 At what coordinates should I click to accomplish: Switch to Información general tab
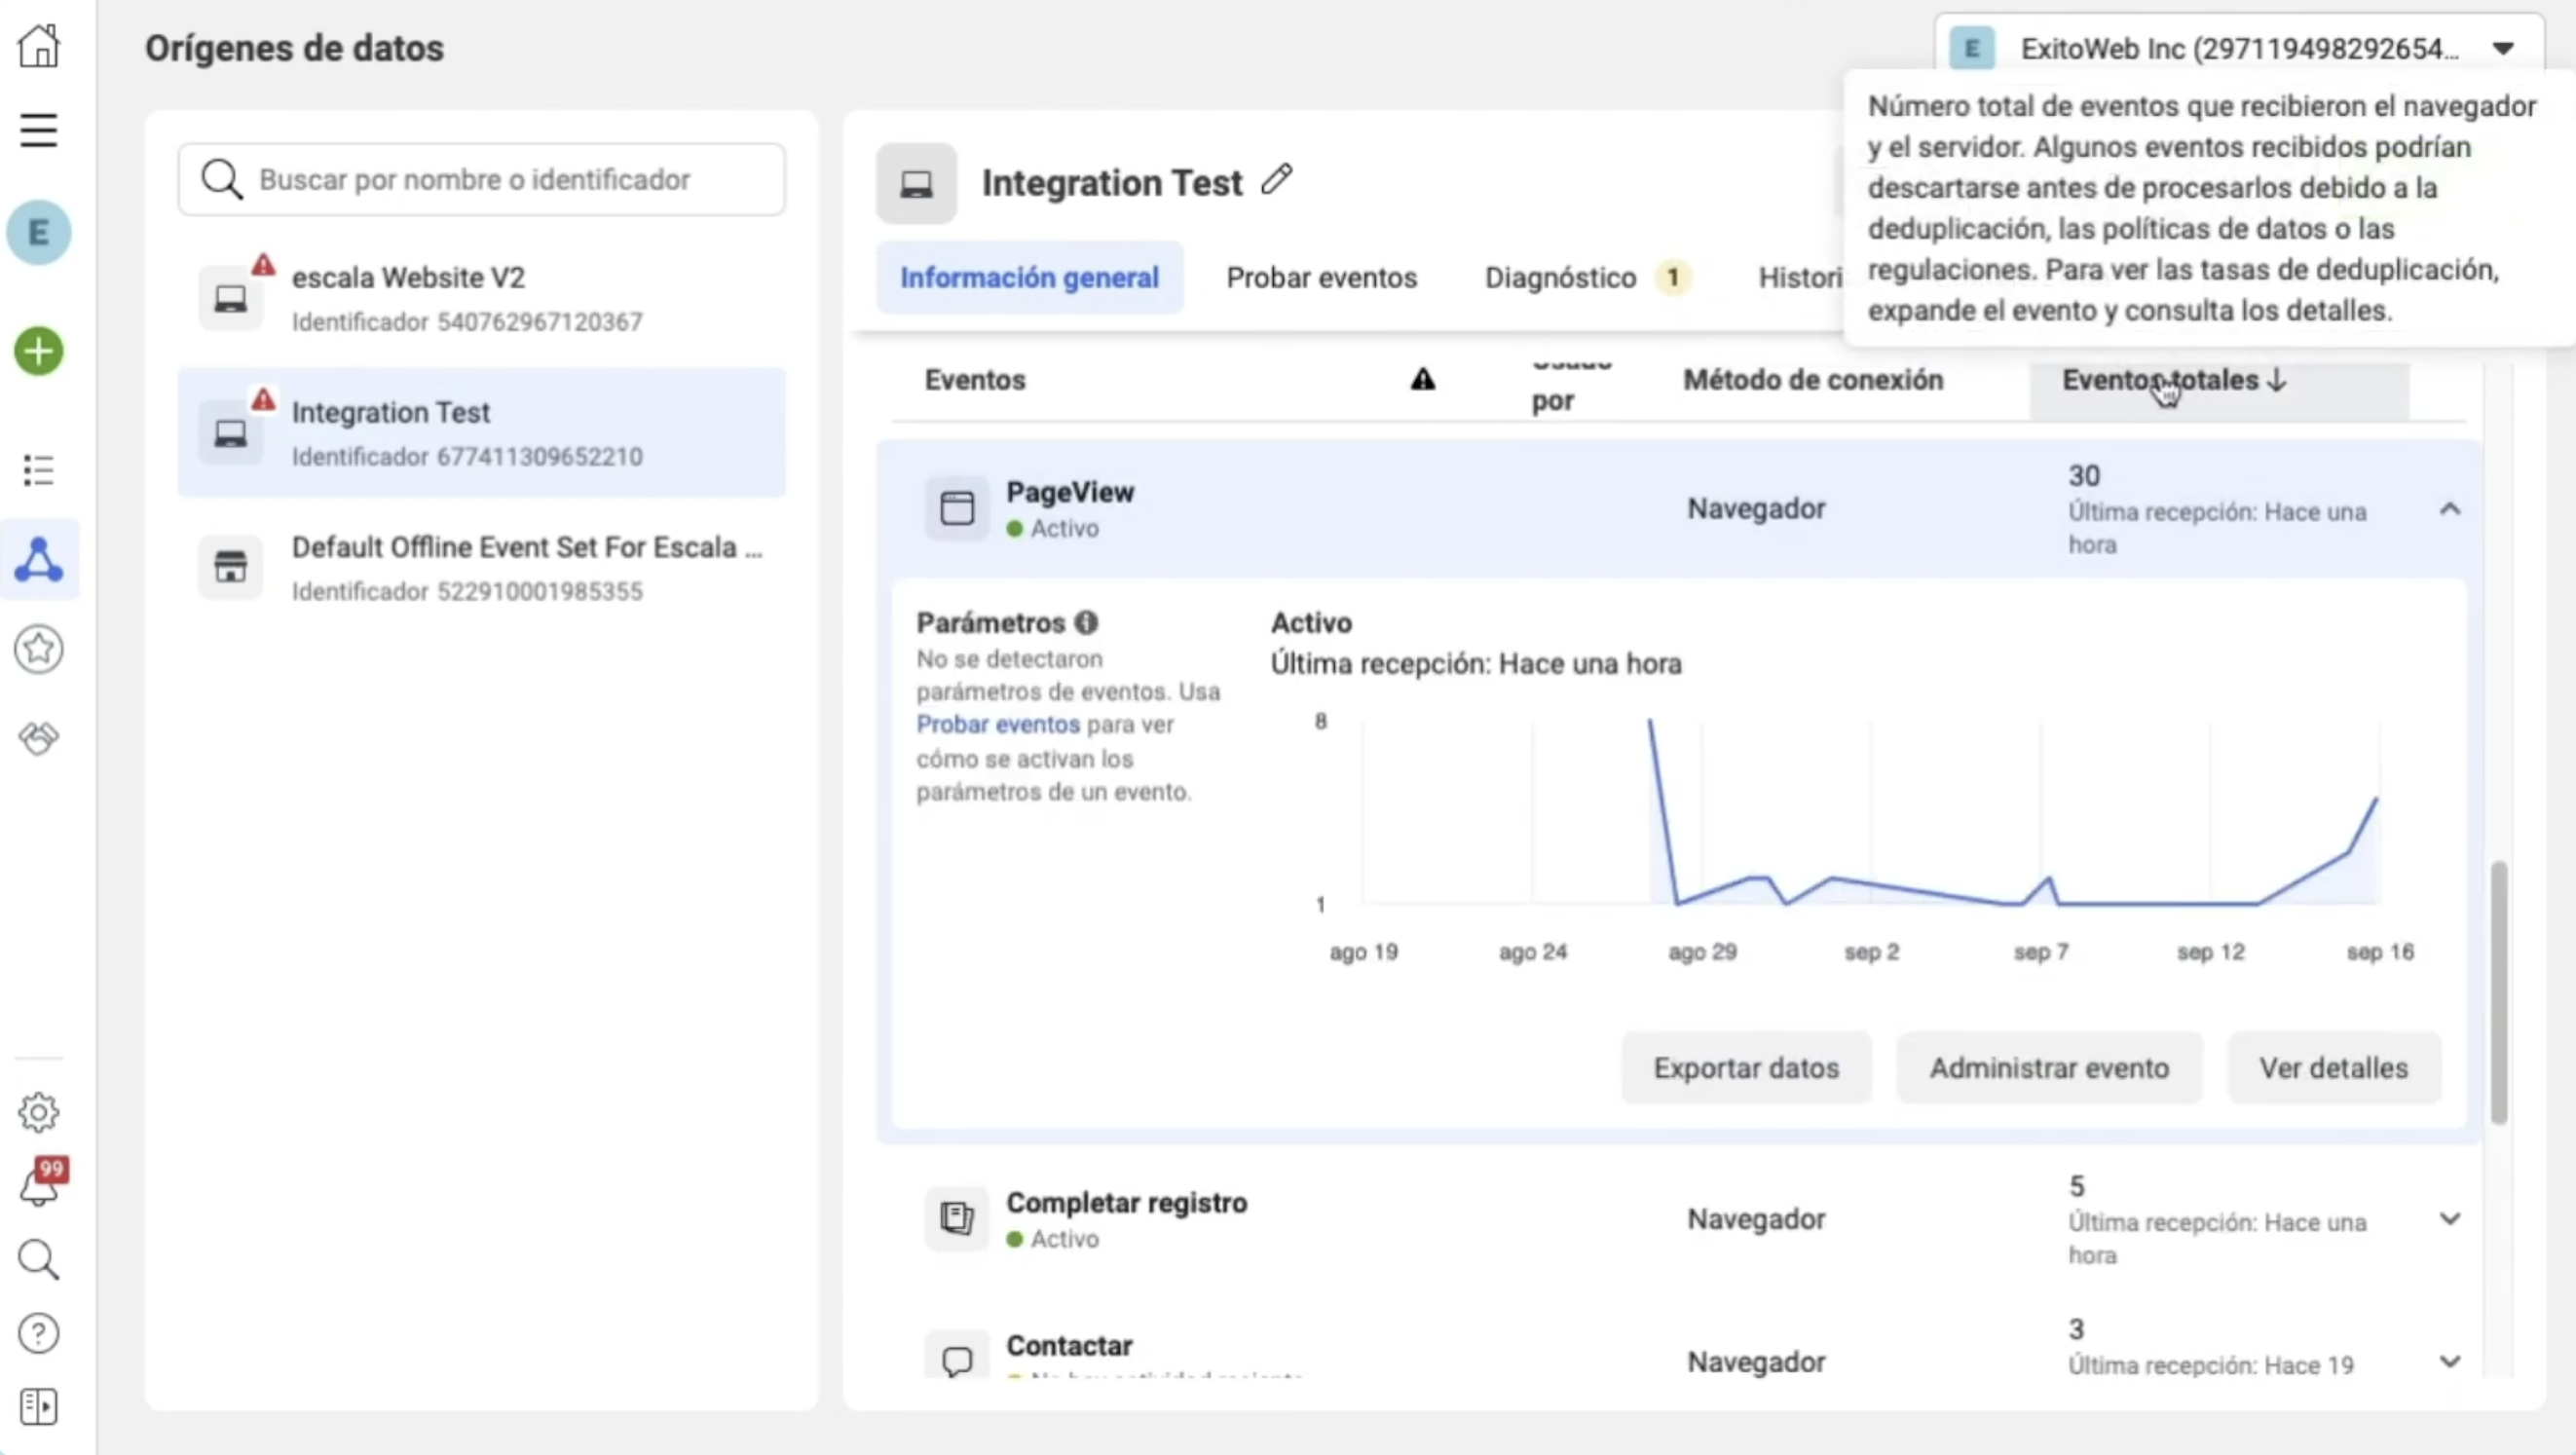1030,278
